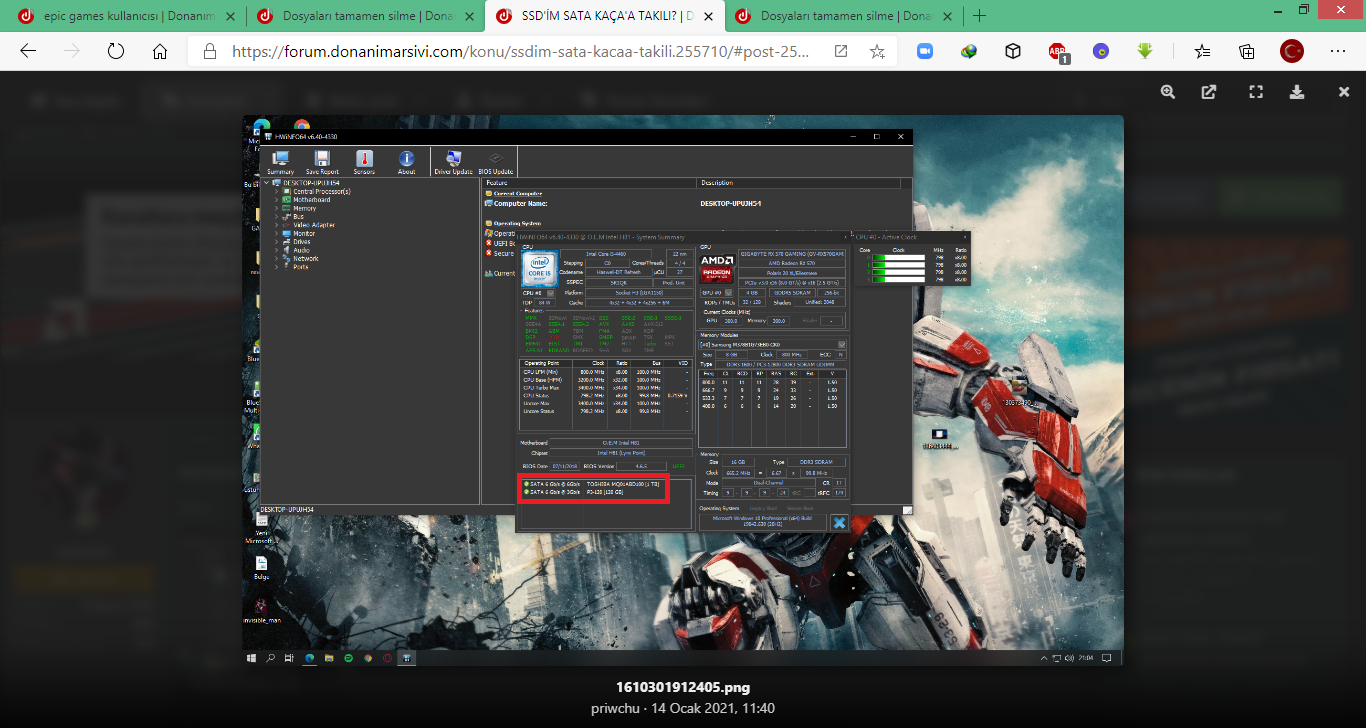
Task: Zoom the lightbox image with magnifier
Action: [x=1168, y=92]
